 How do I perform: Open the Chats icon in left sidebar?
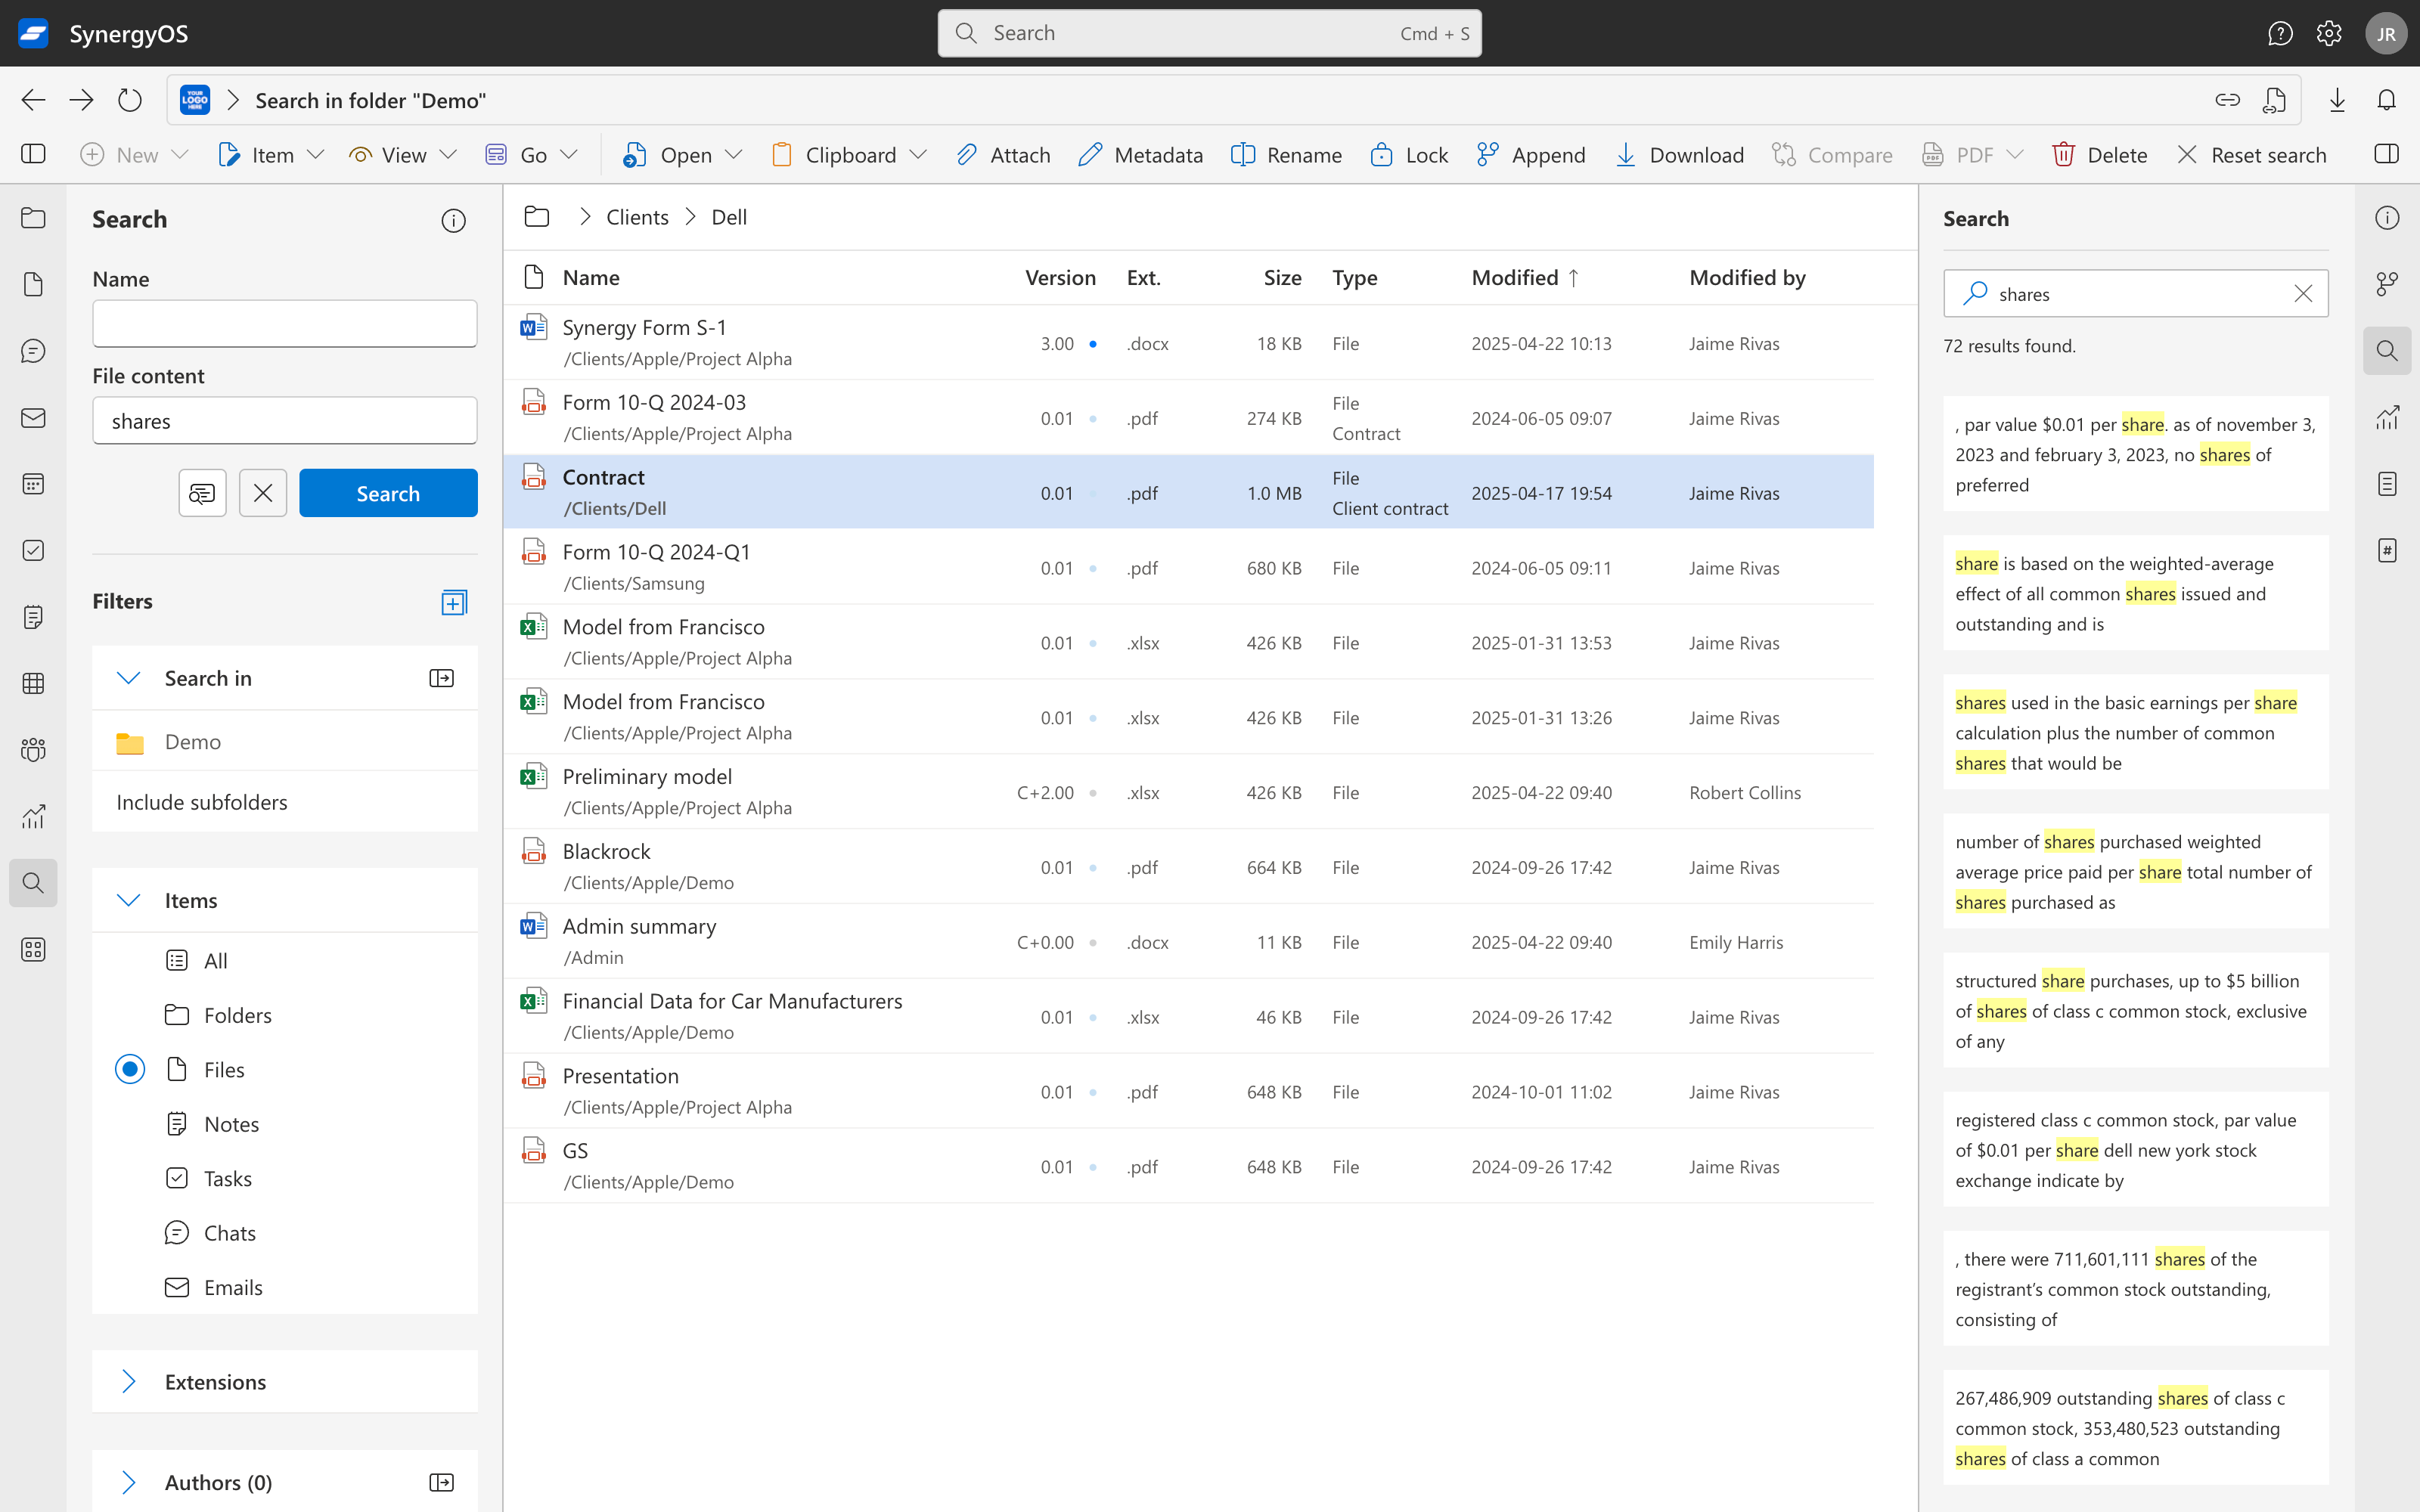point(33,351)
